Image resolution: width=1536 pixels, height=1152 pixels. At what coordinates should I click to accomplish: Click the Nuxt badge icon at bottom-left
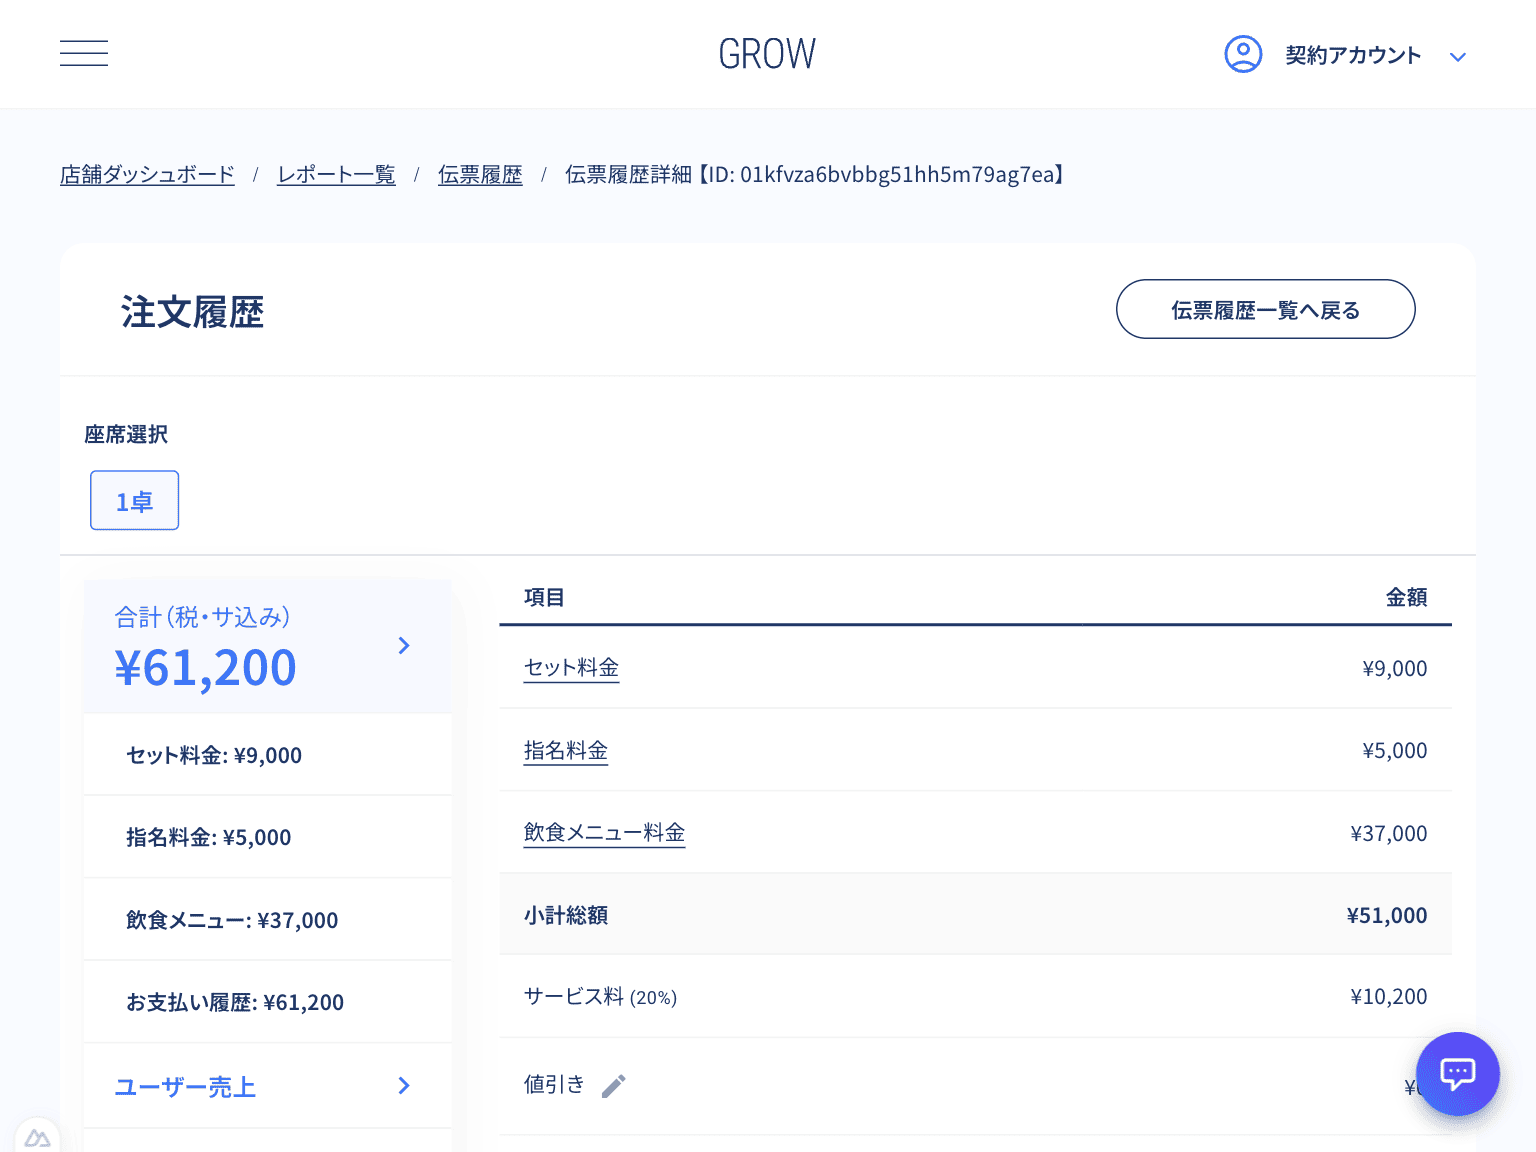click(37, 1138)
